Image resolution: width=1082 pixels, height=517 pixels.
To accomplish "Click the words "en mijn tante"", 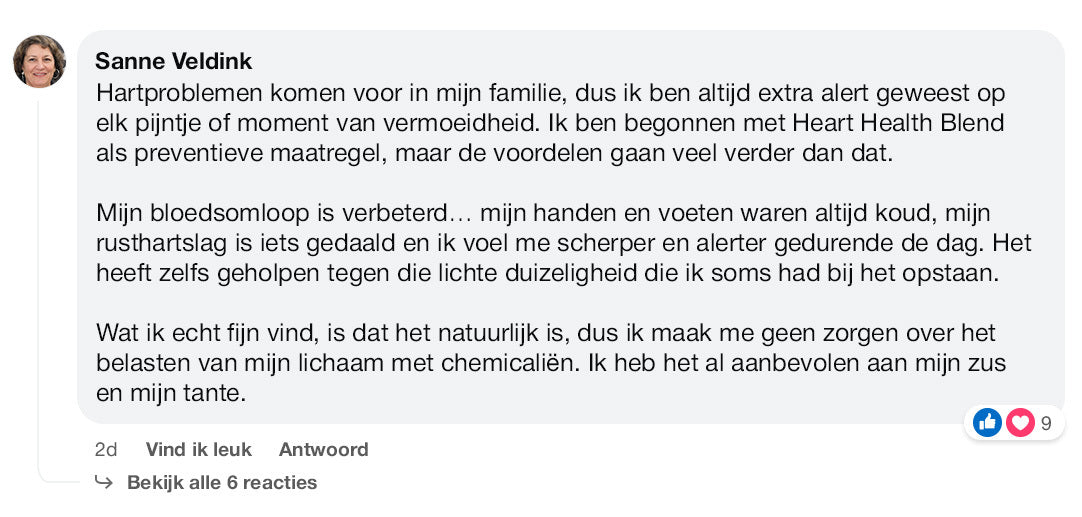I will 170,393.
